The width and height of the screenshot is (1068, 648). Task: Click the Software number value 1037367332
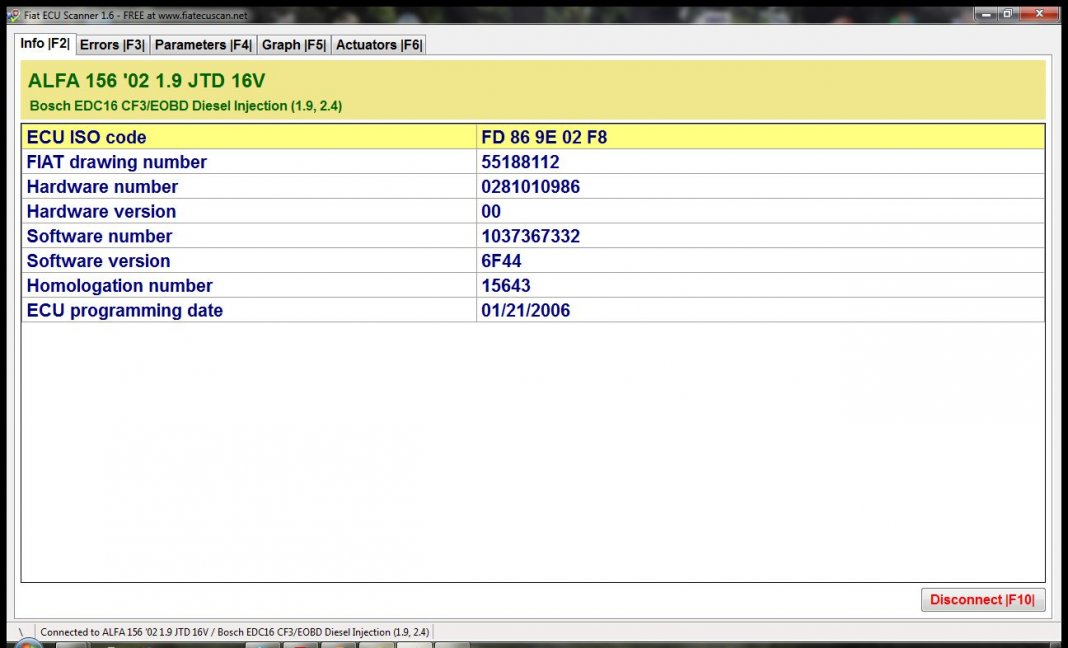tap(530, 236)
